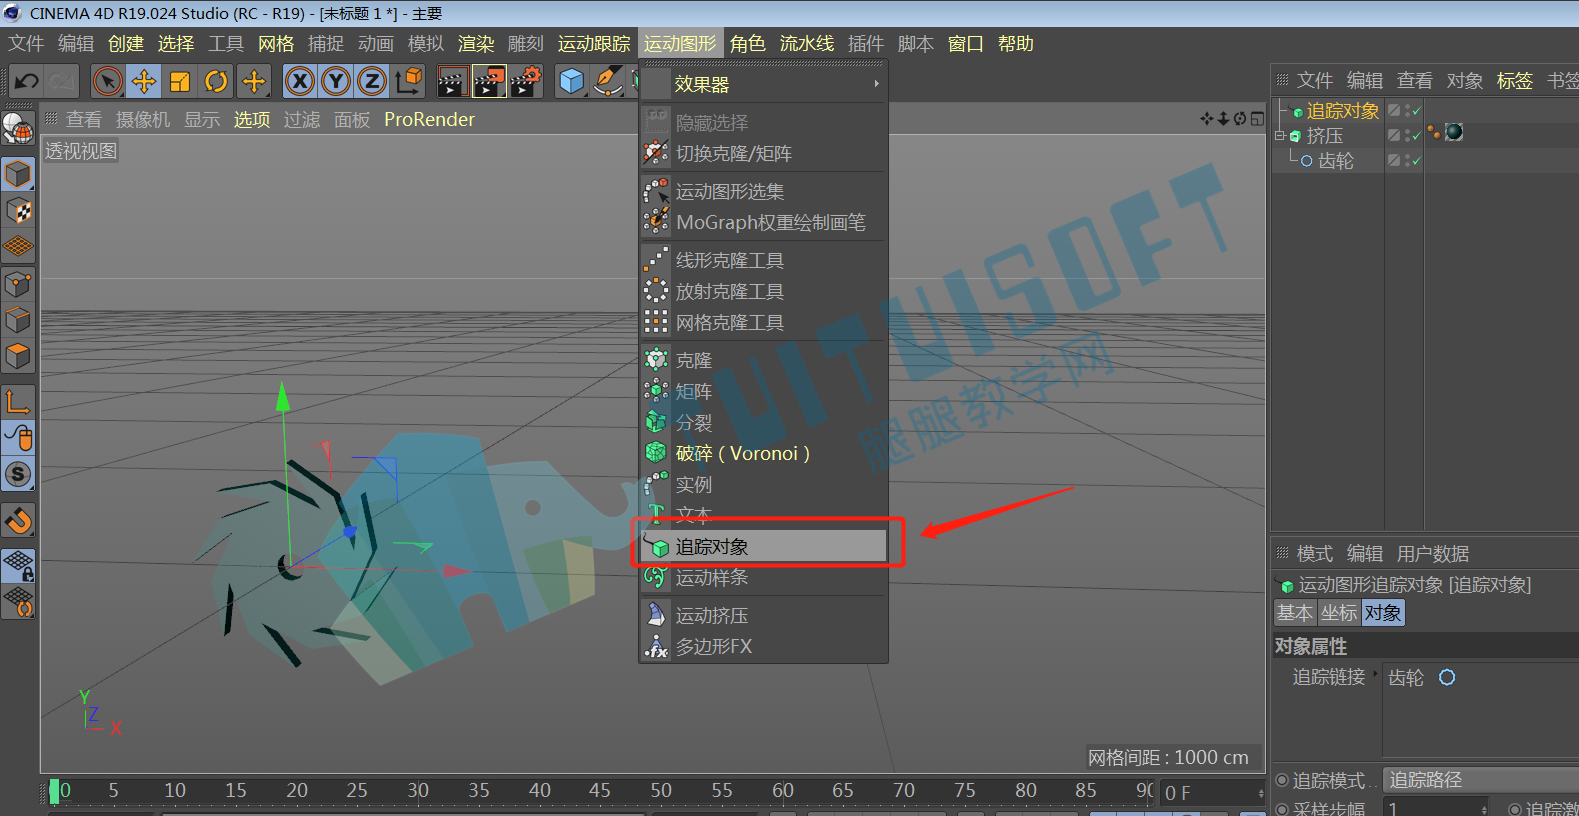Render the active view clapperboard icon
Image resolution: width=1579 pixels, height=816 pixels.
tap(452, 81)
